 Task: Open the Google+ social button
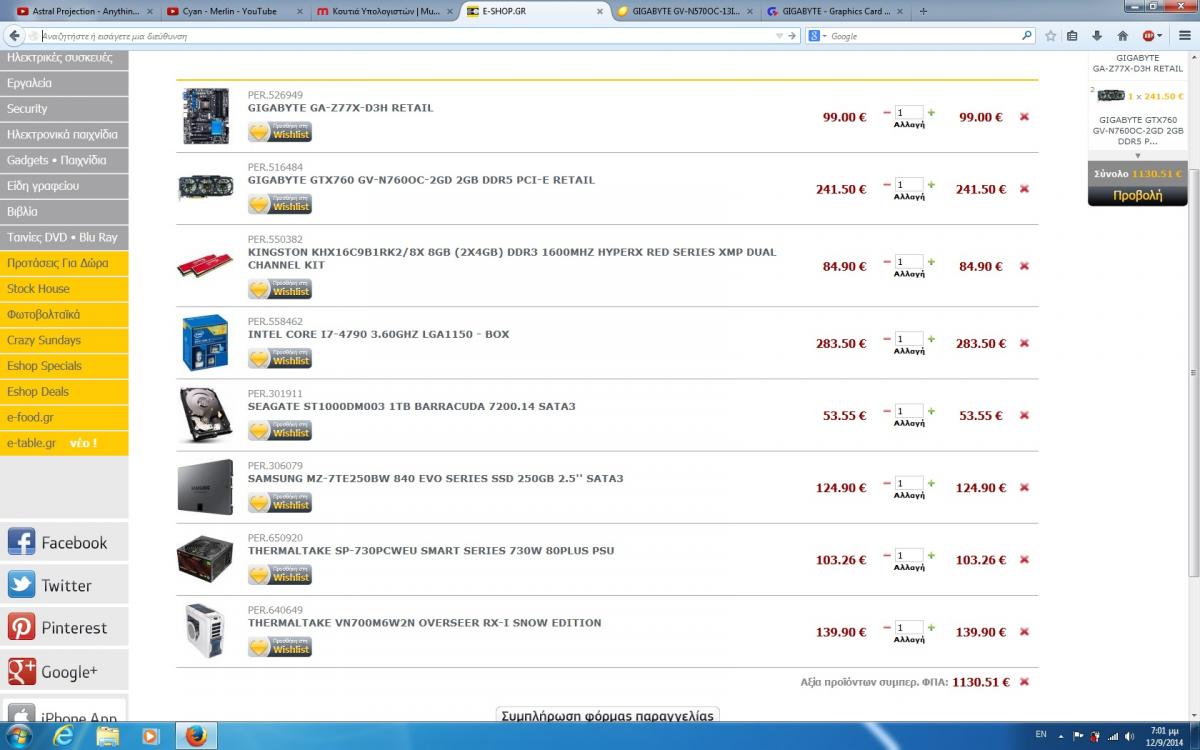point(64,671)
